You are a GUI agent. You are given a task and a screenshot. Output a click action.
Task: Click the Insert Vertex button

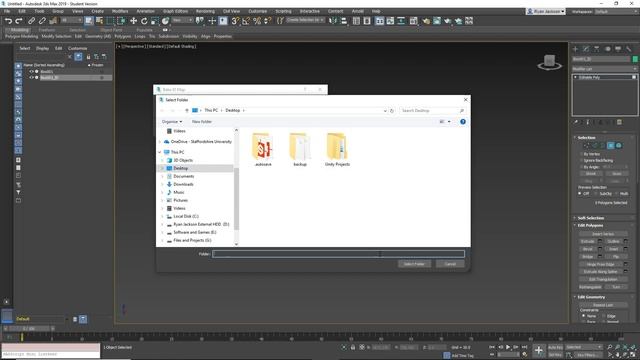603,234
